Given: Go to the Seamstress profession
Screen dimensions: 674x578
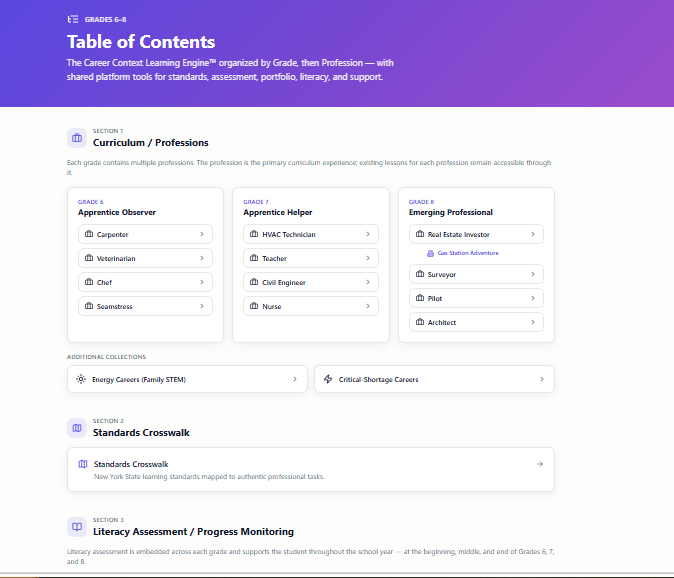Looking at the screenshot, I should tap(145, 306).
